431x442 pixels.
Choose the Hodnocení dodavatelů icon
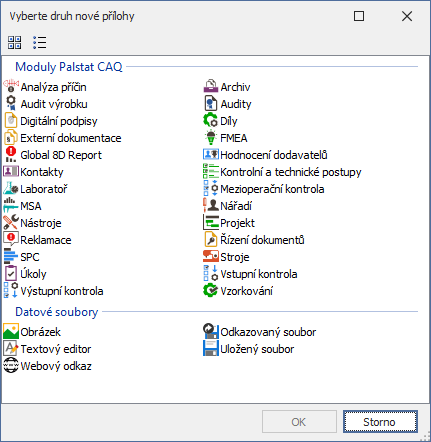click(x=211, y=155)
